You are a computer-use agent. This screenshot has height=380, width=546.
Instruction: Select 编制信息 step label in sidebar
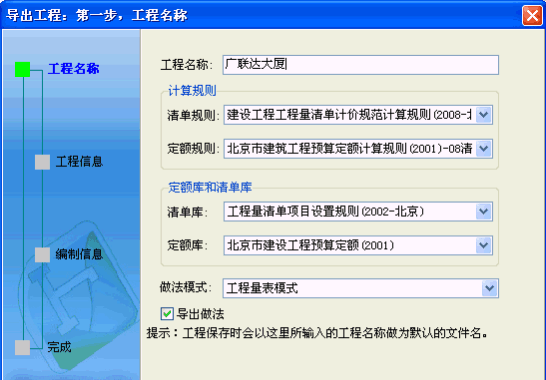tap(79, 254)
